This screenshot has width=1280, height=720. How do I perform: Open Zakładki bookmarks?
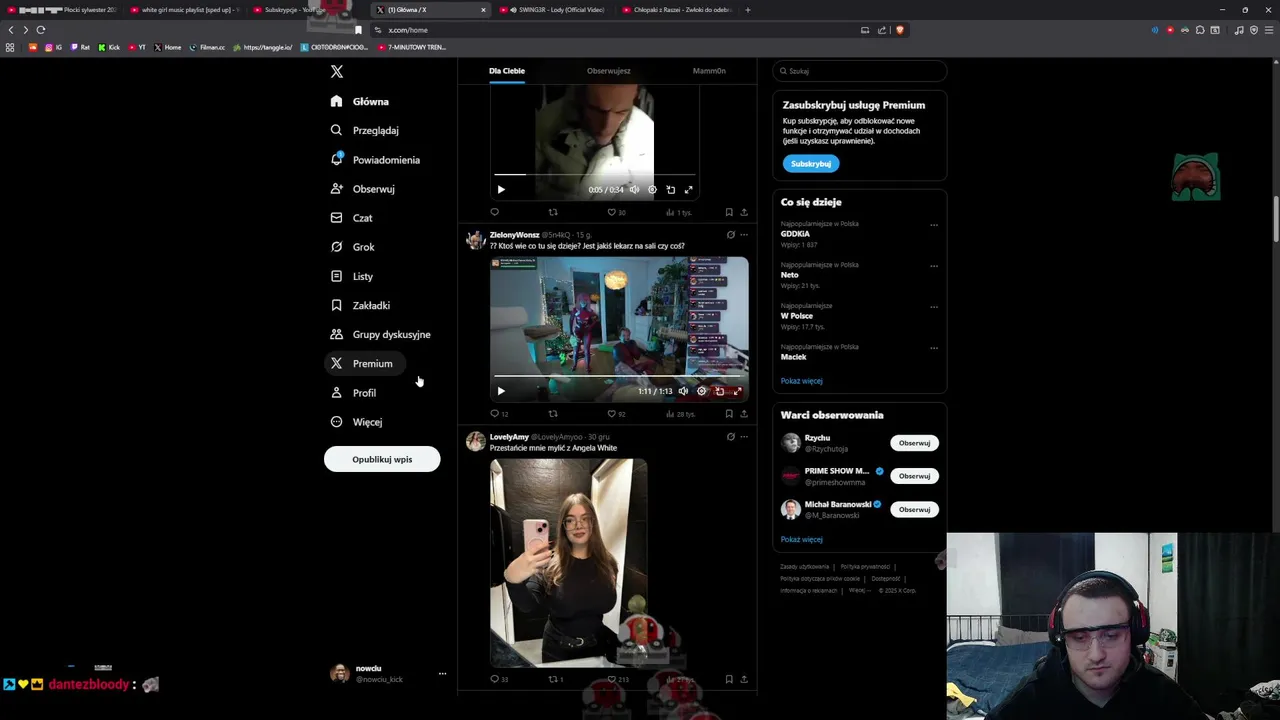(x=360, y=305)
